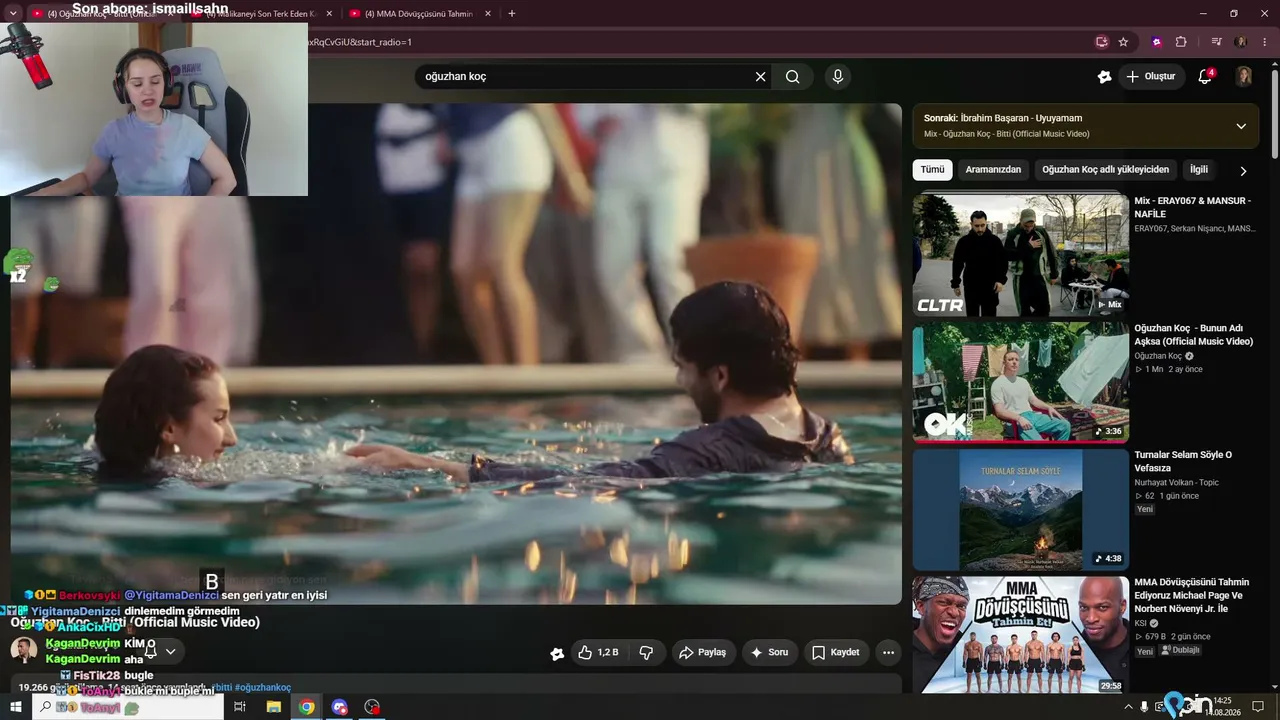Screen dimensions: 1280x720
Task: Share the video via Paylaş
Action: (x=702, y=653)
